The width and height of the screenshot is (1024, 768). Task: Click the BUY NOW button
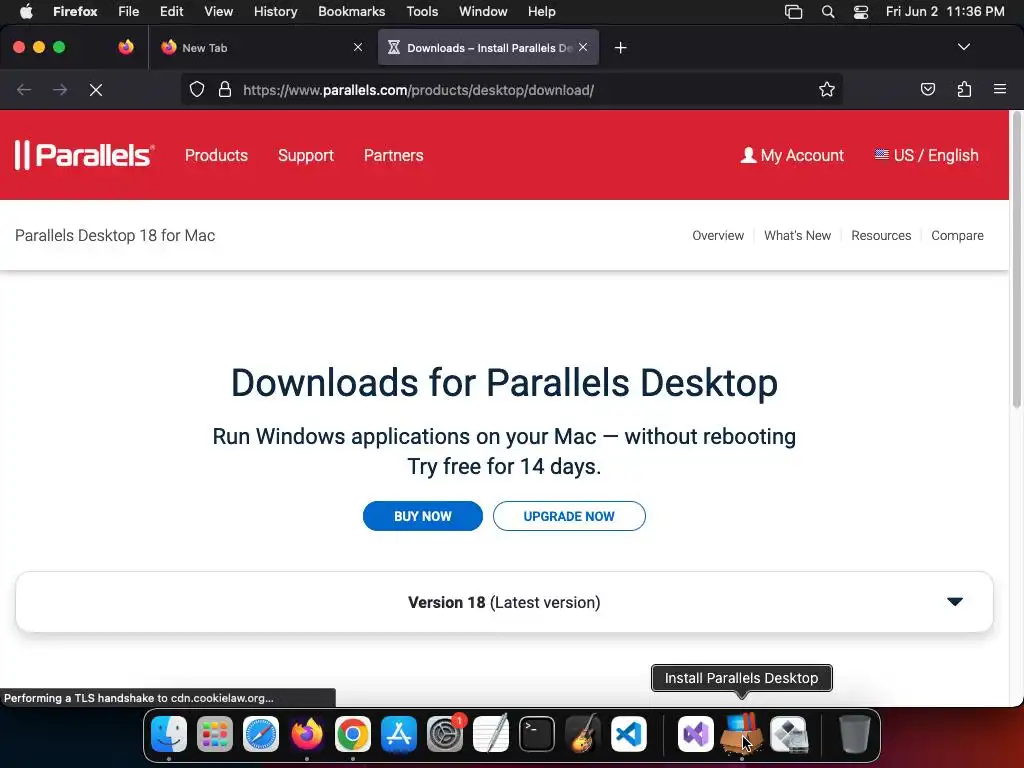[423, 516]
